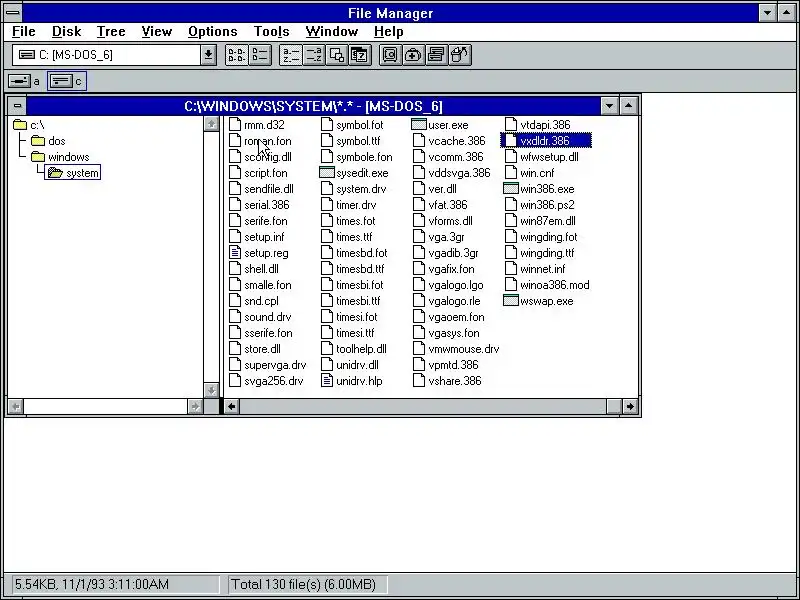Click file list scroll right arrow
The image size is (800, 600).
[630, 407]
